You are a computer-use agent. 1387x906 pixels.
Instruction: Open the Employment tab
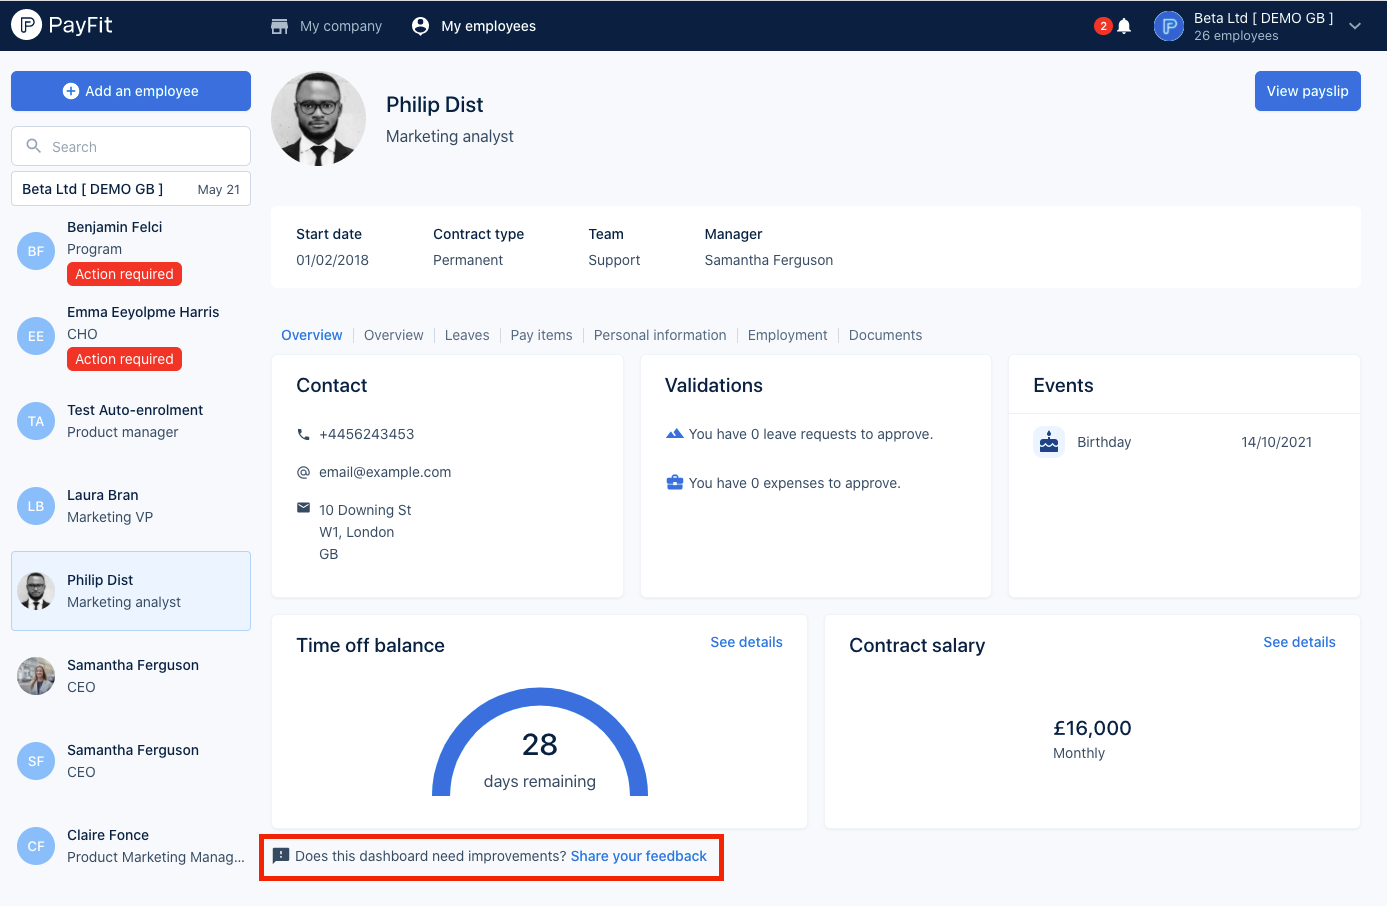pos(787,335)
